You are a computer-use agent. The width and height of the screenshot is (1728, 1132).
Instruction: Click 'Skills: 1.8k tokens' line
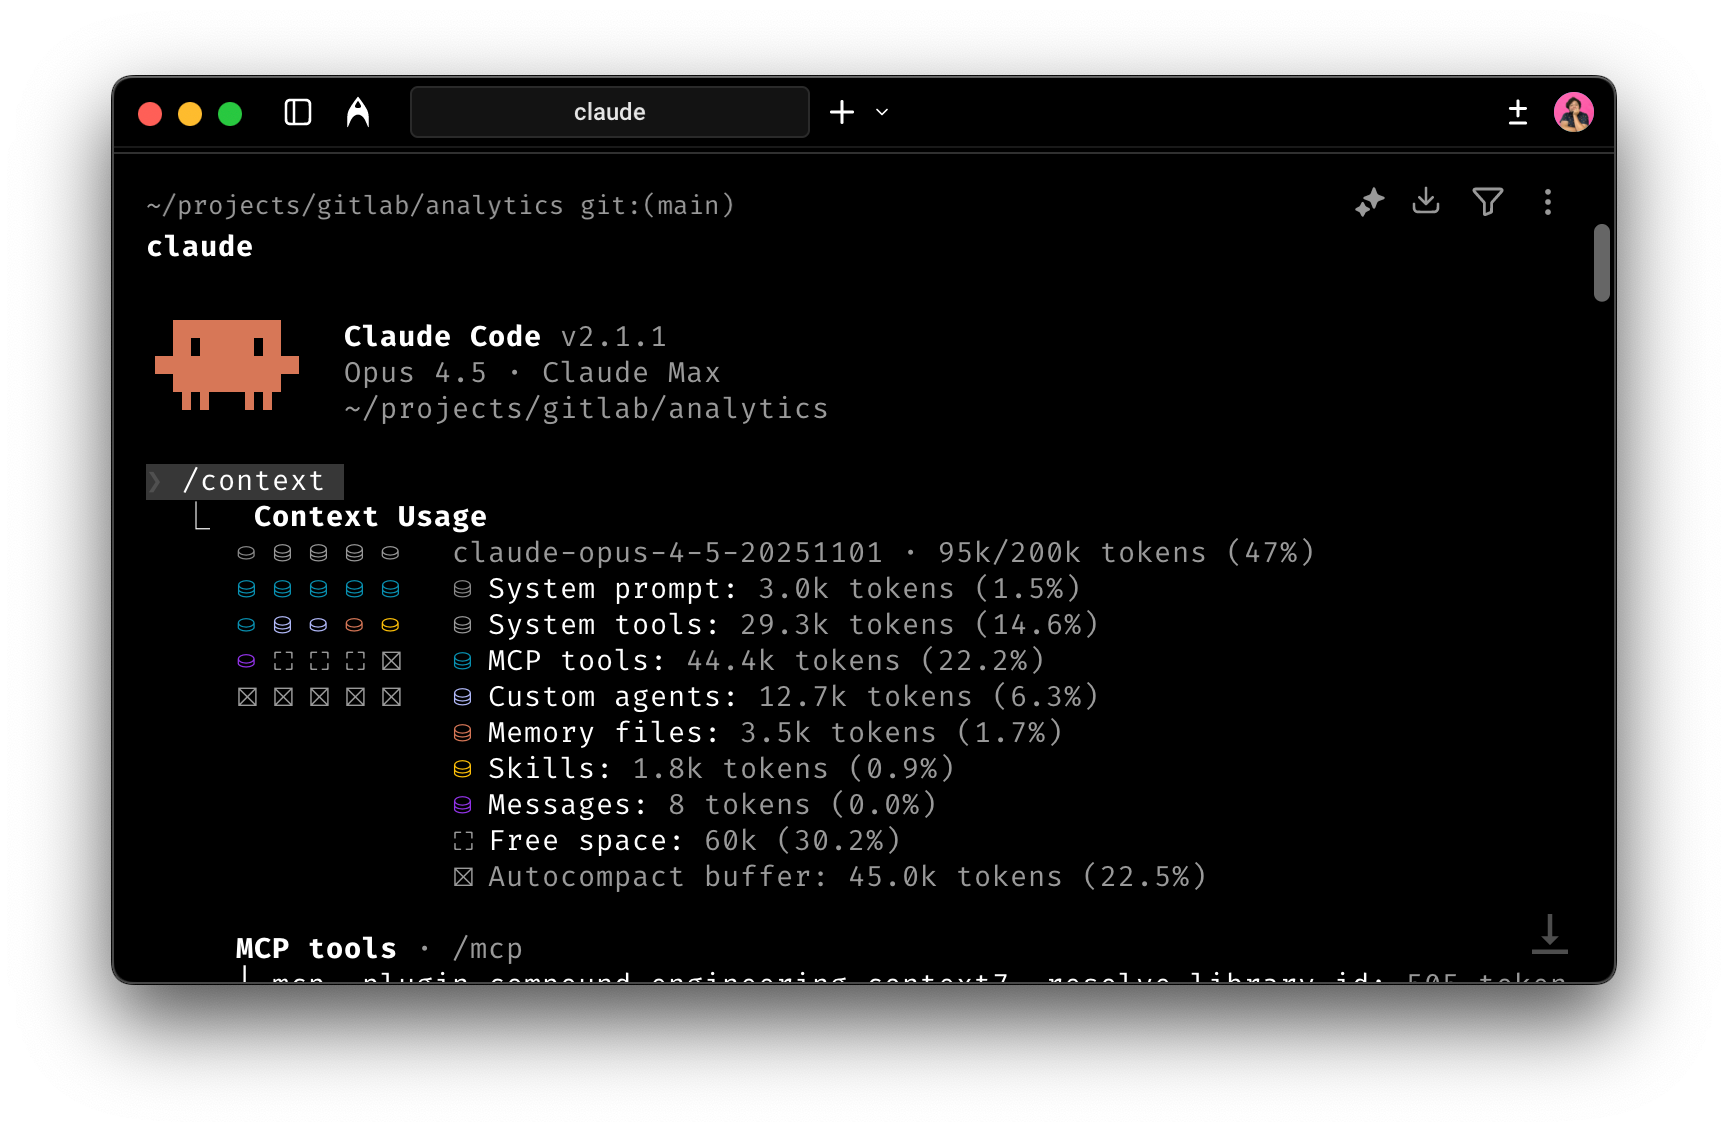[x=704, y=769]
